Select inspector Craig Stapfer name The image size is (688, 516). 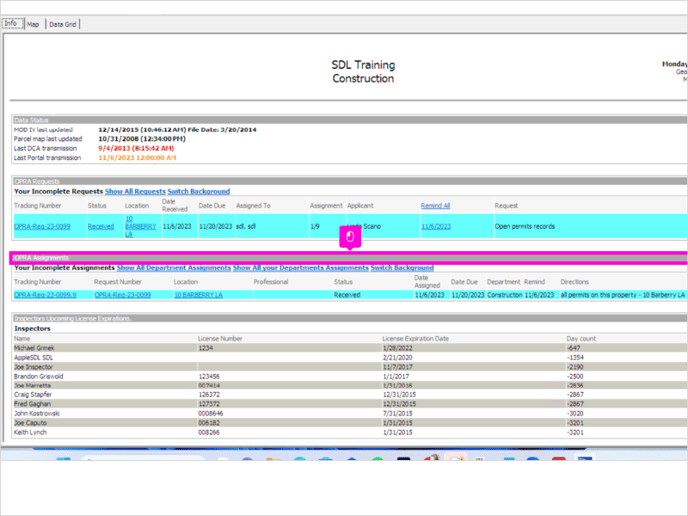coord(33,394)
